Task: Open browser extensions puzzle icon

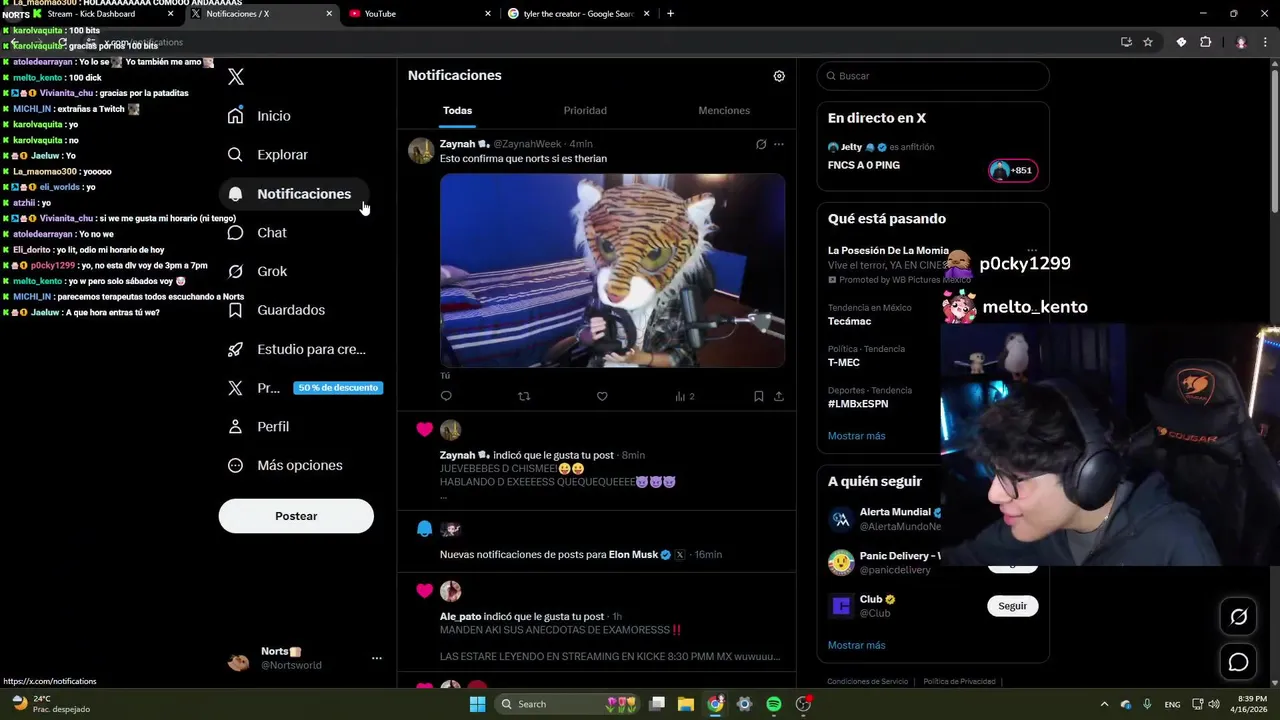Action: [1205, 42]
